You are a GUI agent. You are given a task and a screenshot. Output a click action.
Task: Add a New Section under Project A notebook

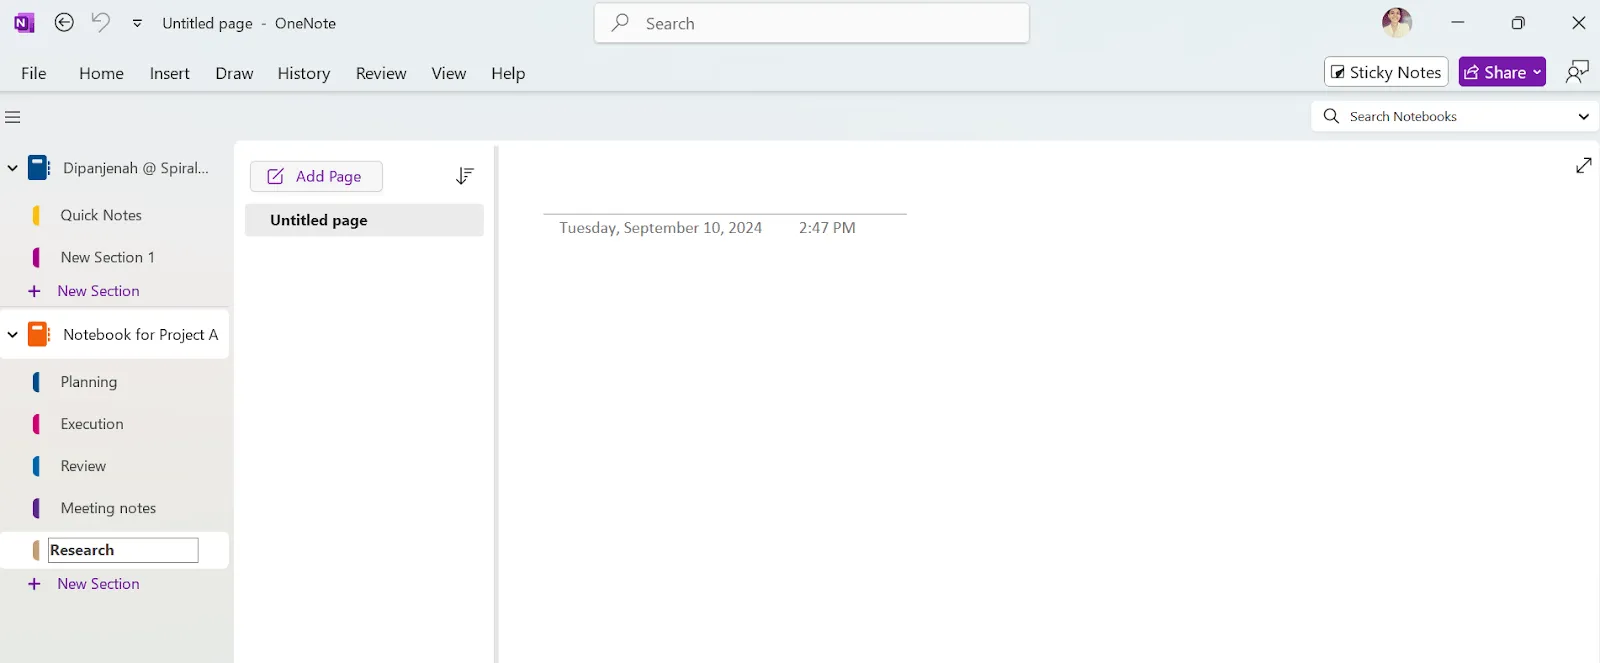[98, 584]
